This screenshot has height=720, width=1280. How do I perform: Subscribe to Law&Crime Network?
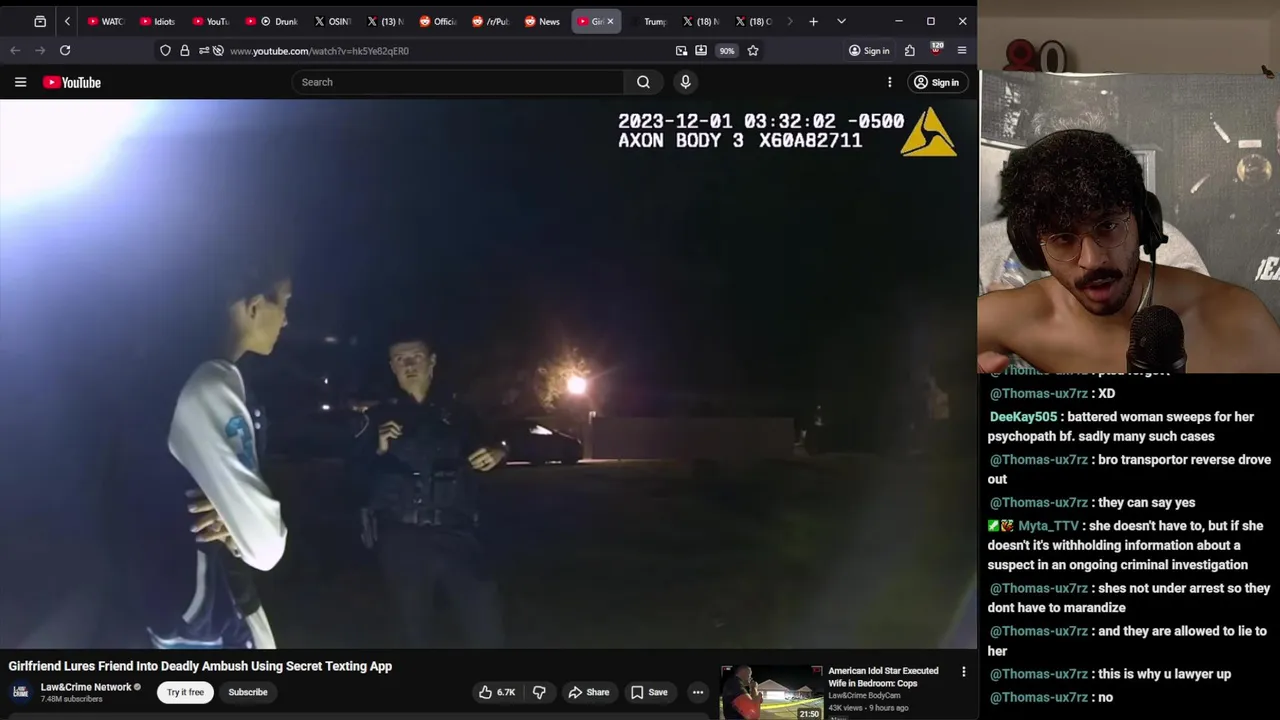pyautogui.click(x=248, y=692)
